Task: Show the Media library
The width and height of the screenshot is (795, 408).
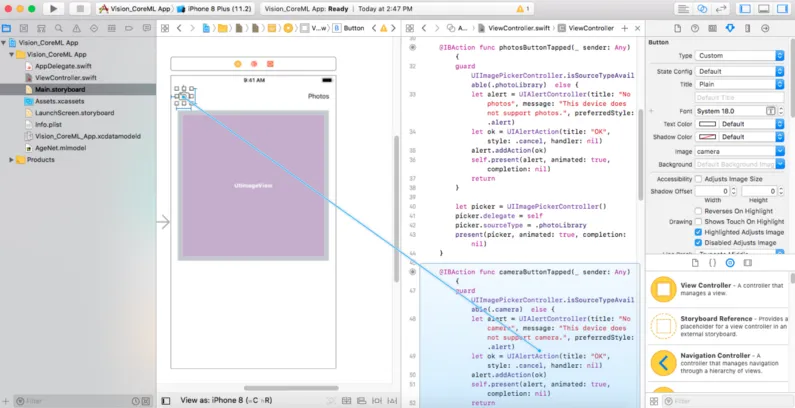Action: [747, 263]
